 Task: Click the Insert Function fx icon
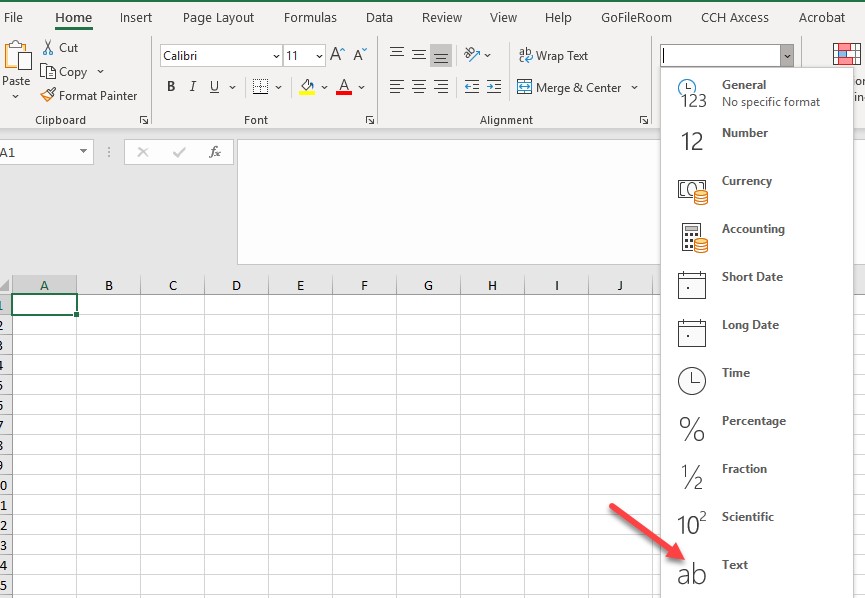pos(214,152)
